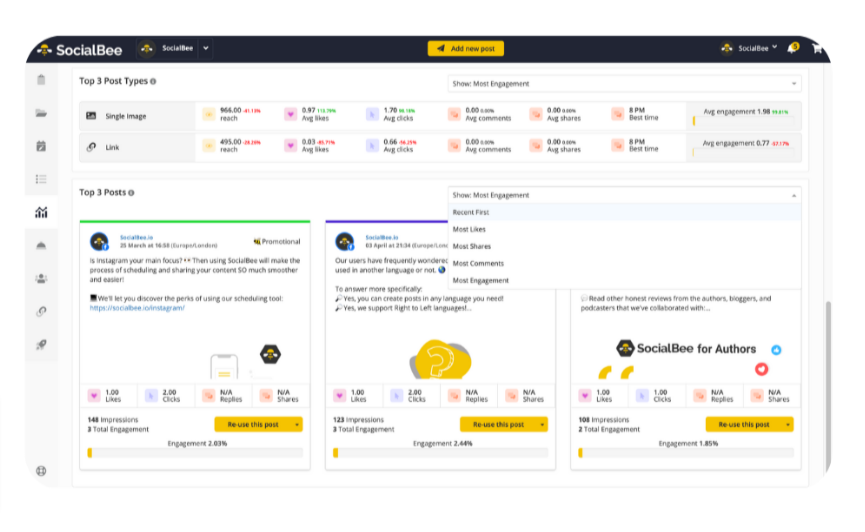Viewport: 865px width, 532px height.
Task: Click the yellow question mark post image
Action: coord(440,359)
